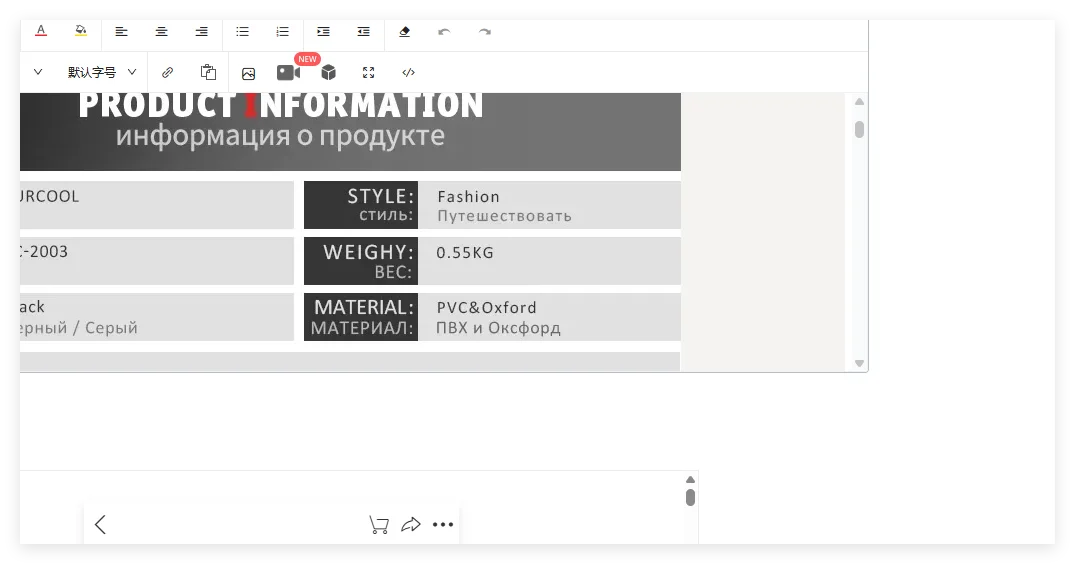Insert a hyperlink

point(167,72)
